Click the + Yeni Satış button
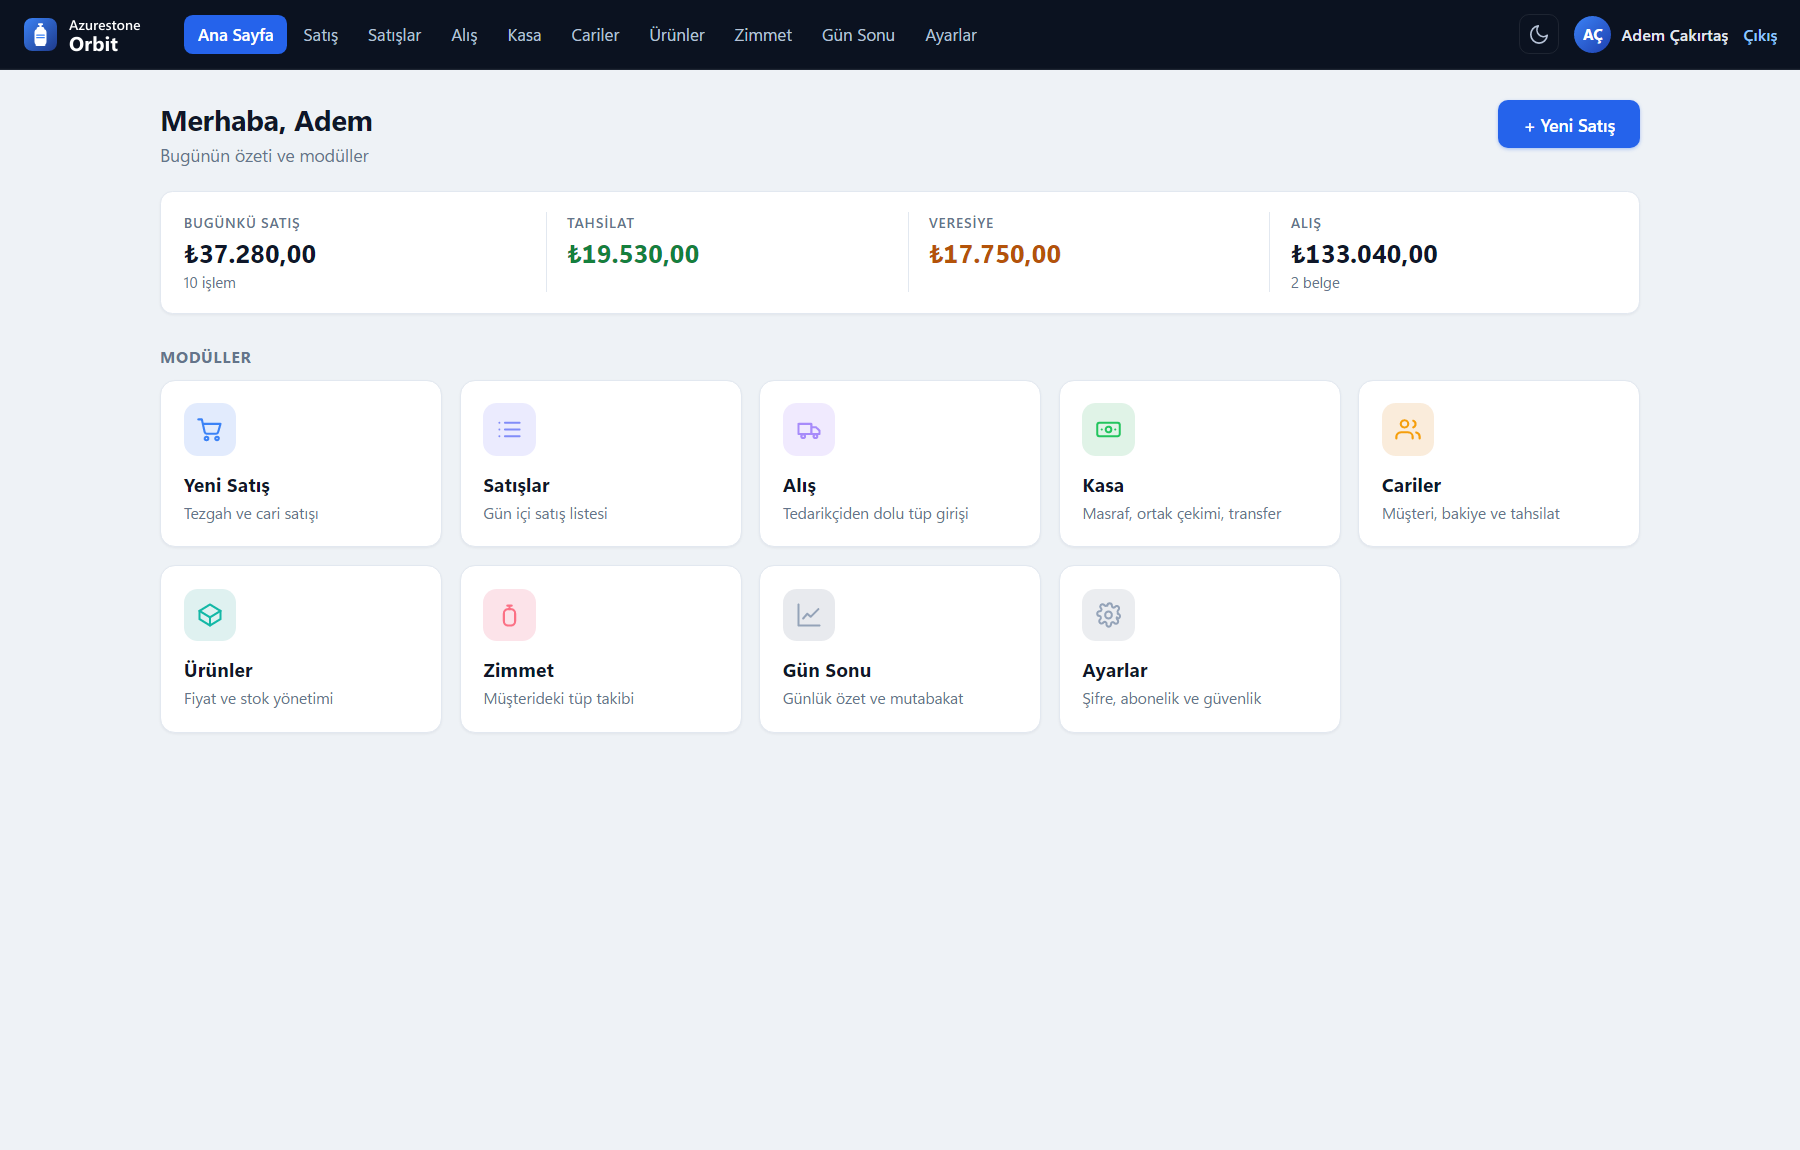The width and height of the screenshot is (1800, 1150). click(x=1568, y=124)
